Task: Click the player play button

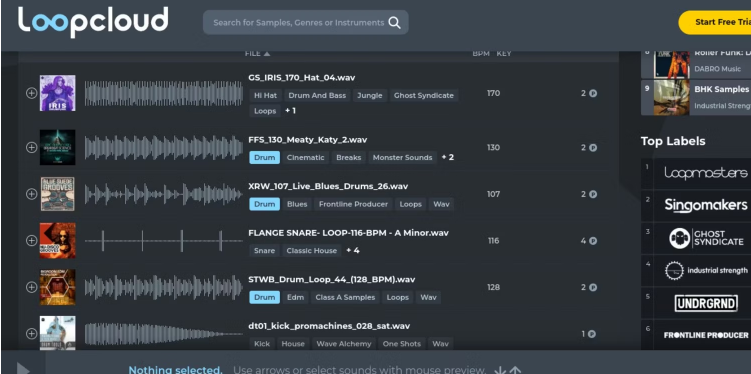Action: click(x=23, y=368)
